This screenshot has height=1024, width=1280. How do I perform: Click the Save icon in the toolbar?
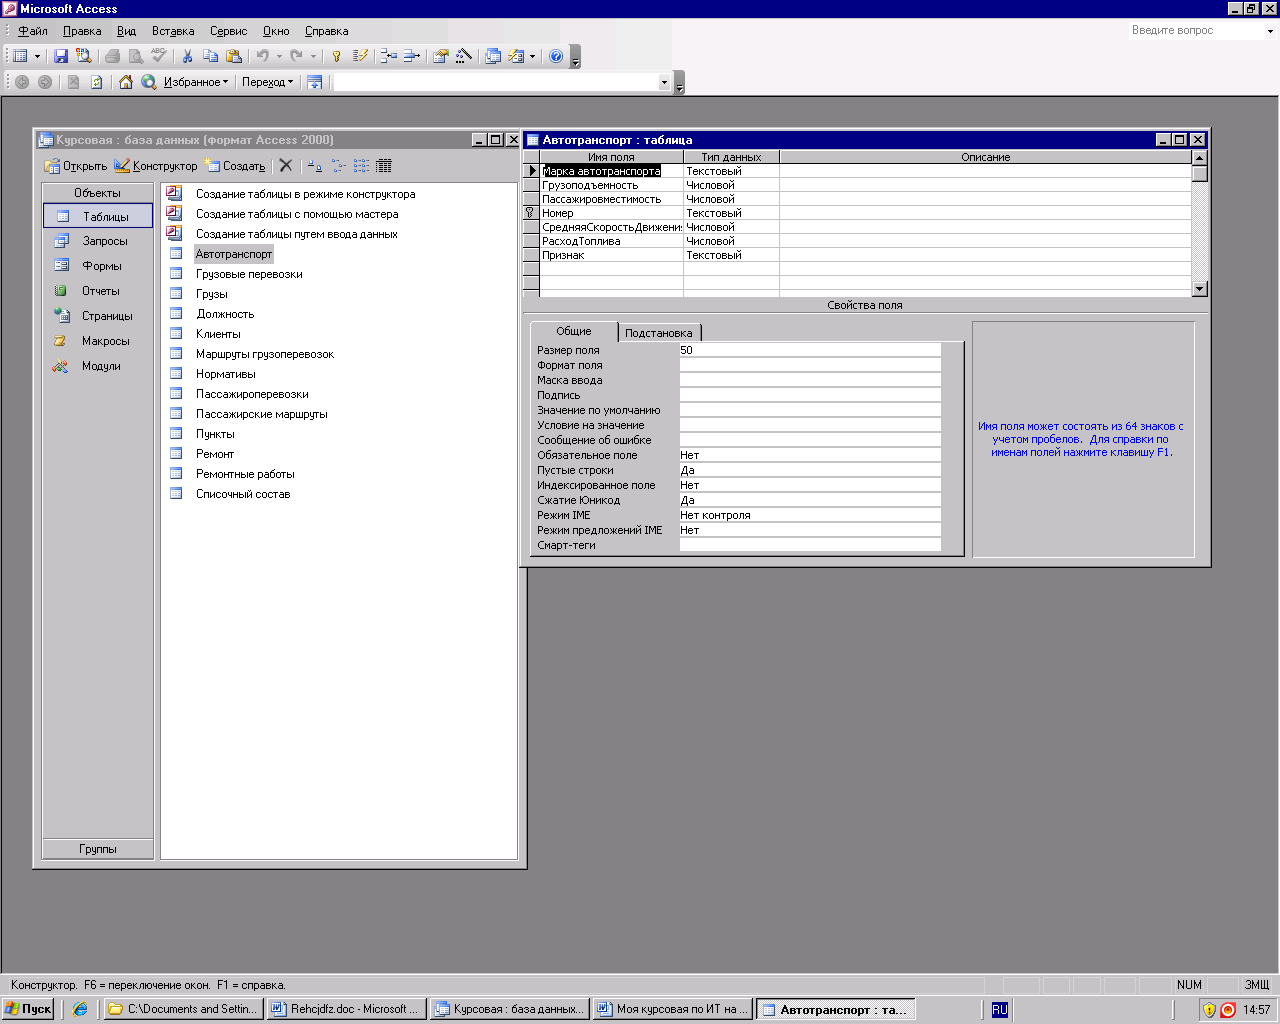click(x=61, y=57)
